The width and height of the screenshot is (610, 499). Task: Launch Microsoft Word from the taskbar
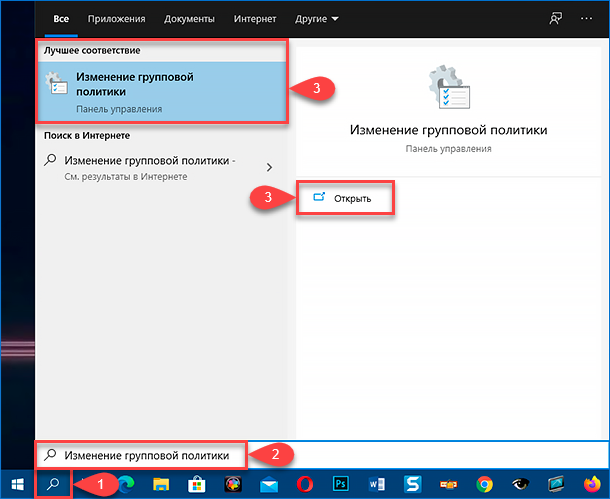377,484
